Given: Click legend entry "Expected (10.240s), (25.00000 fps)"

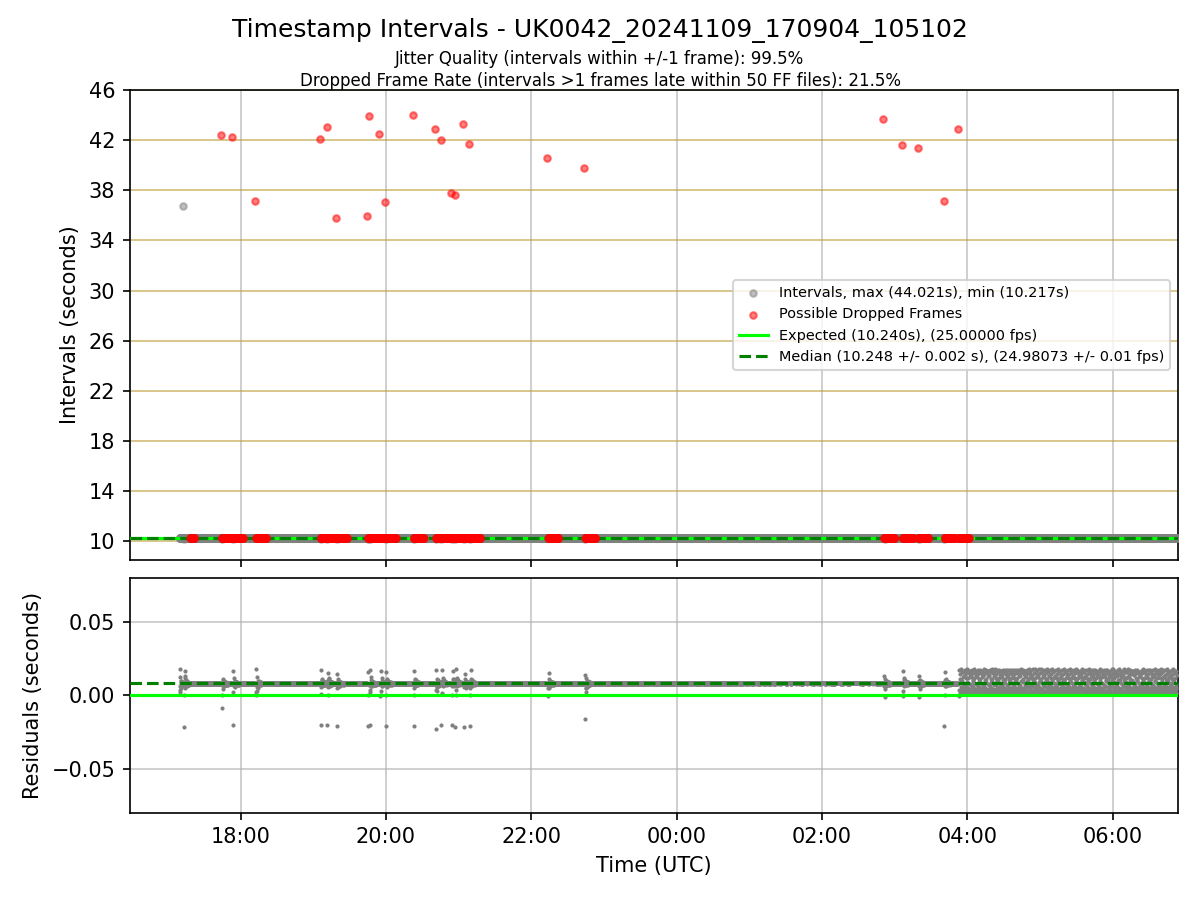Looking at the screenshot, I should pos(908,335).
